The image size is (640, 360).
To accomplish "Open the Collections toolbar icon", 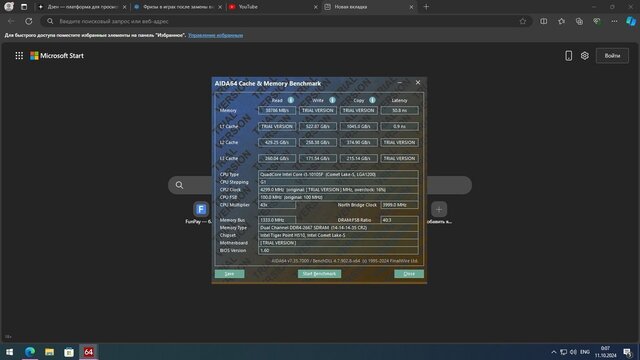I will (579, 21).
